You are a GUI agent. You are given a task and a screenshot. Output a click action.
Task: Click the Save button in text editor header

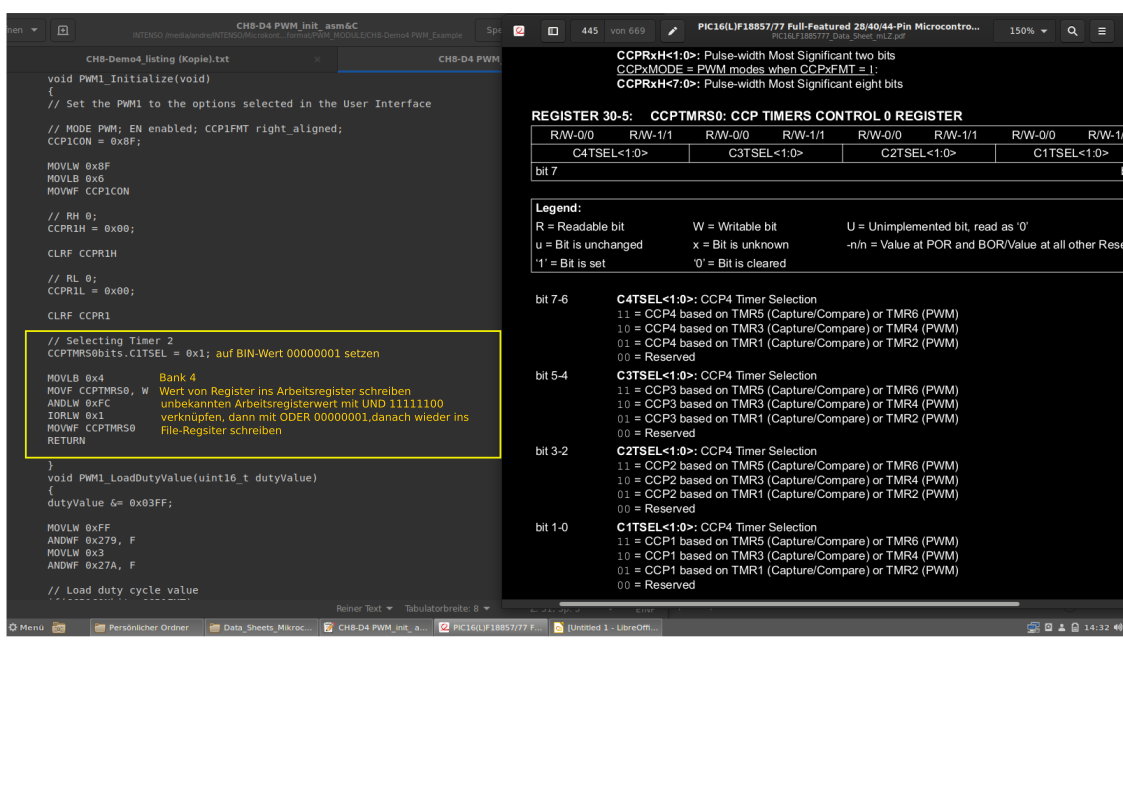click(490, 30)
